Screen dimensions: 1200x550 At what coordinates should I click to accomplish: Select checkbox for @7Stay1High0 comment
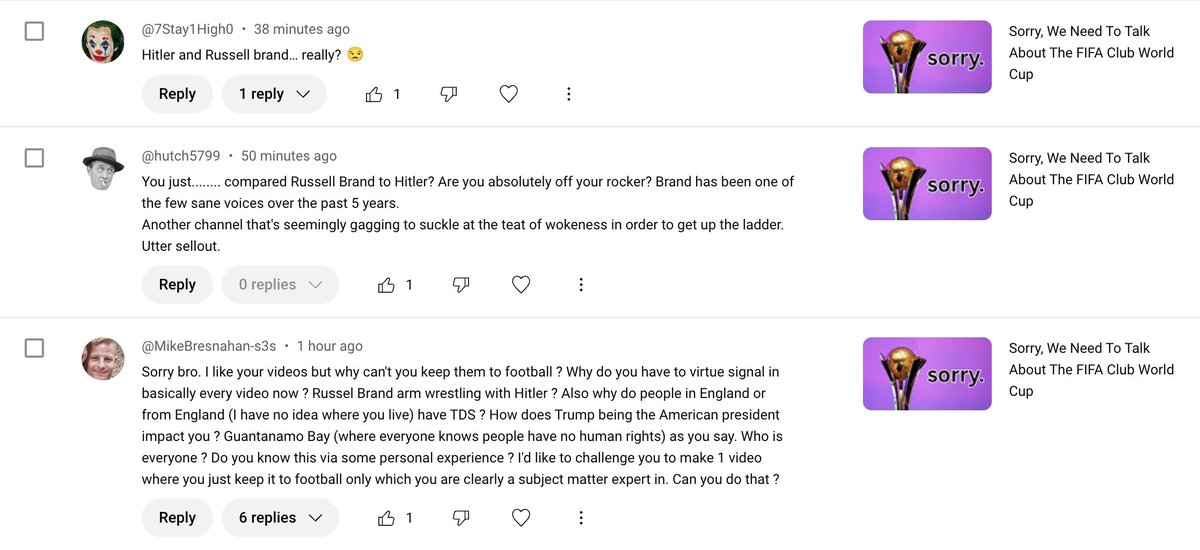[34, 31]
